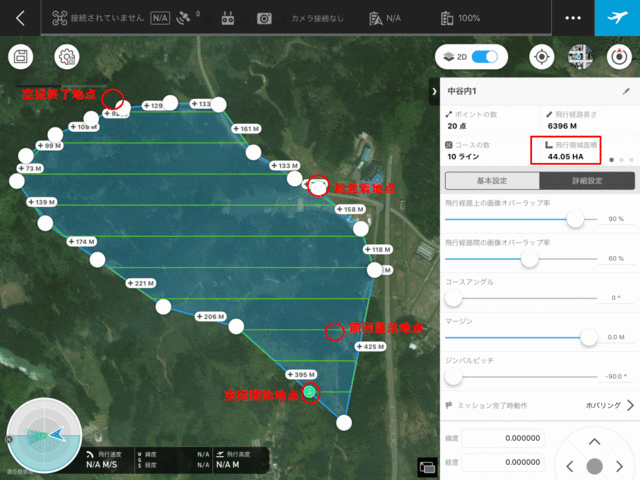Add a waypoint on the +118 M edge
640x480 pixels.
click(378, 249)
